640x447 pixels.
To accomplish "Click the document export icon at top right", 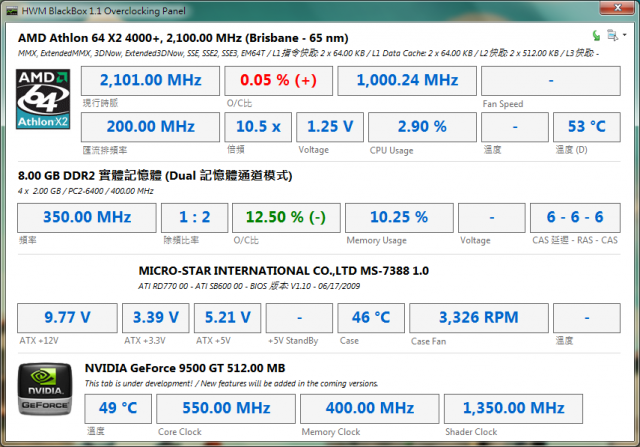I will (x=612, y=35).
